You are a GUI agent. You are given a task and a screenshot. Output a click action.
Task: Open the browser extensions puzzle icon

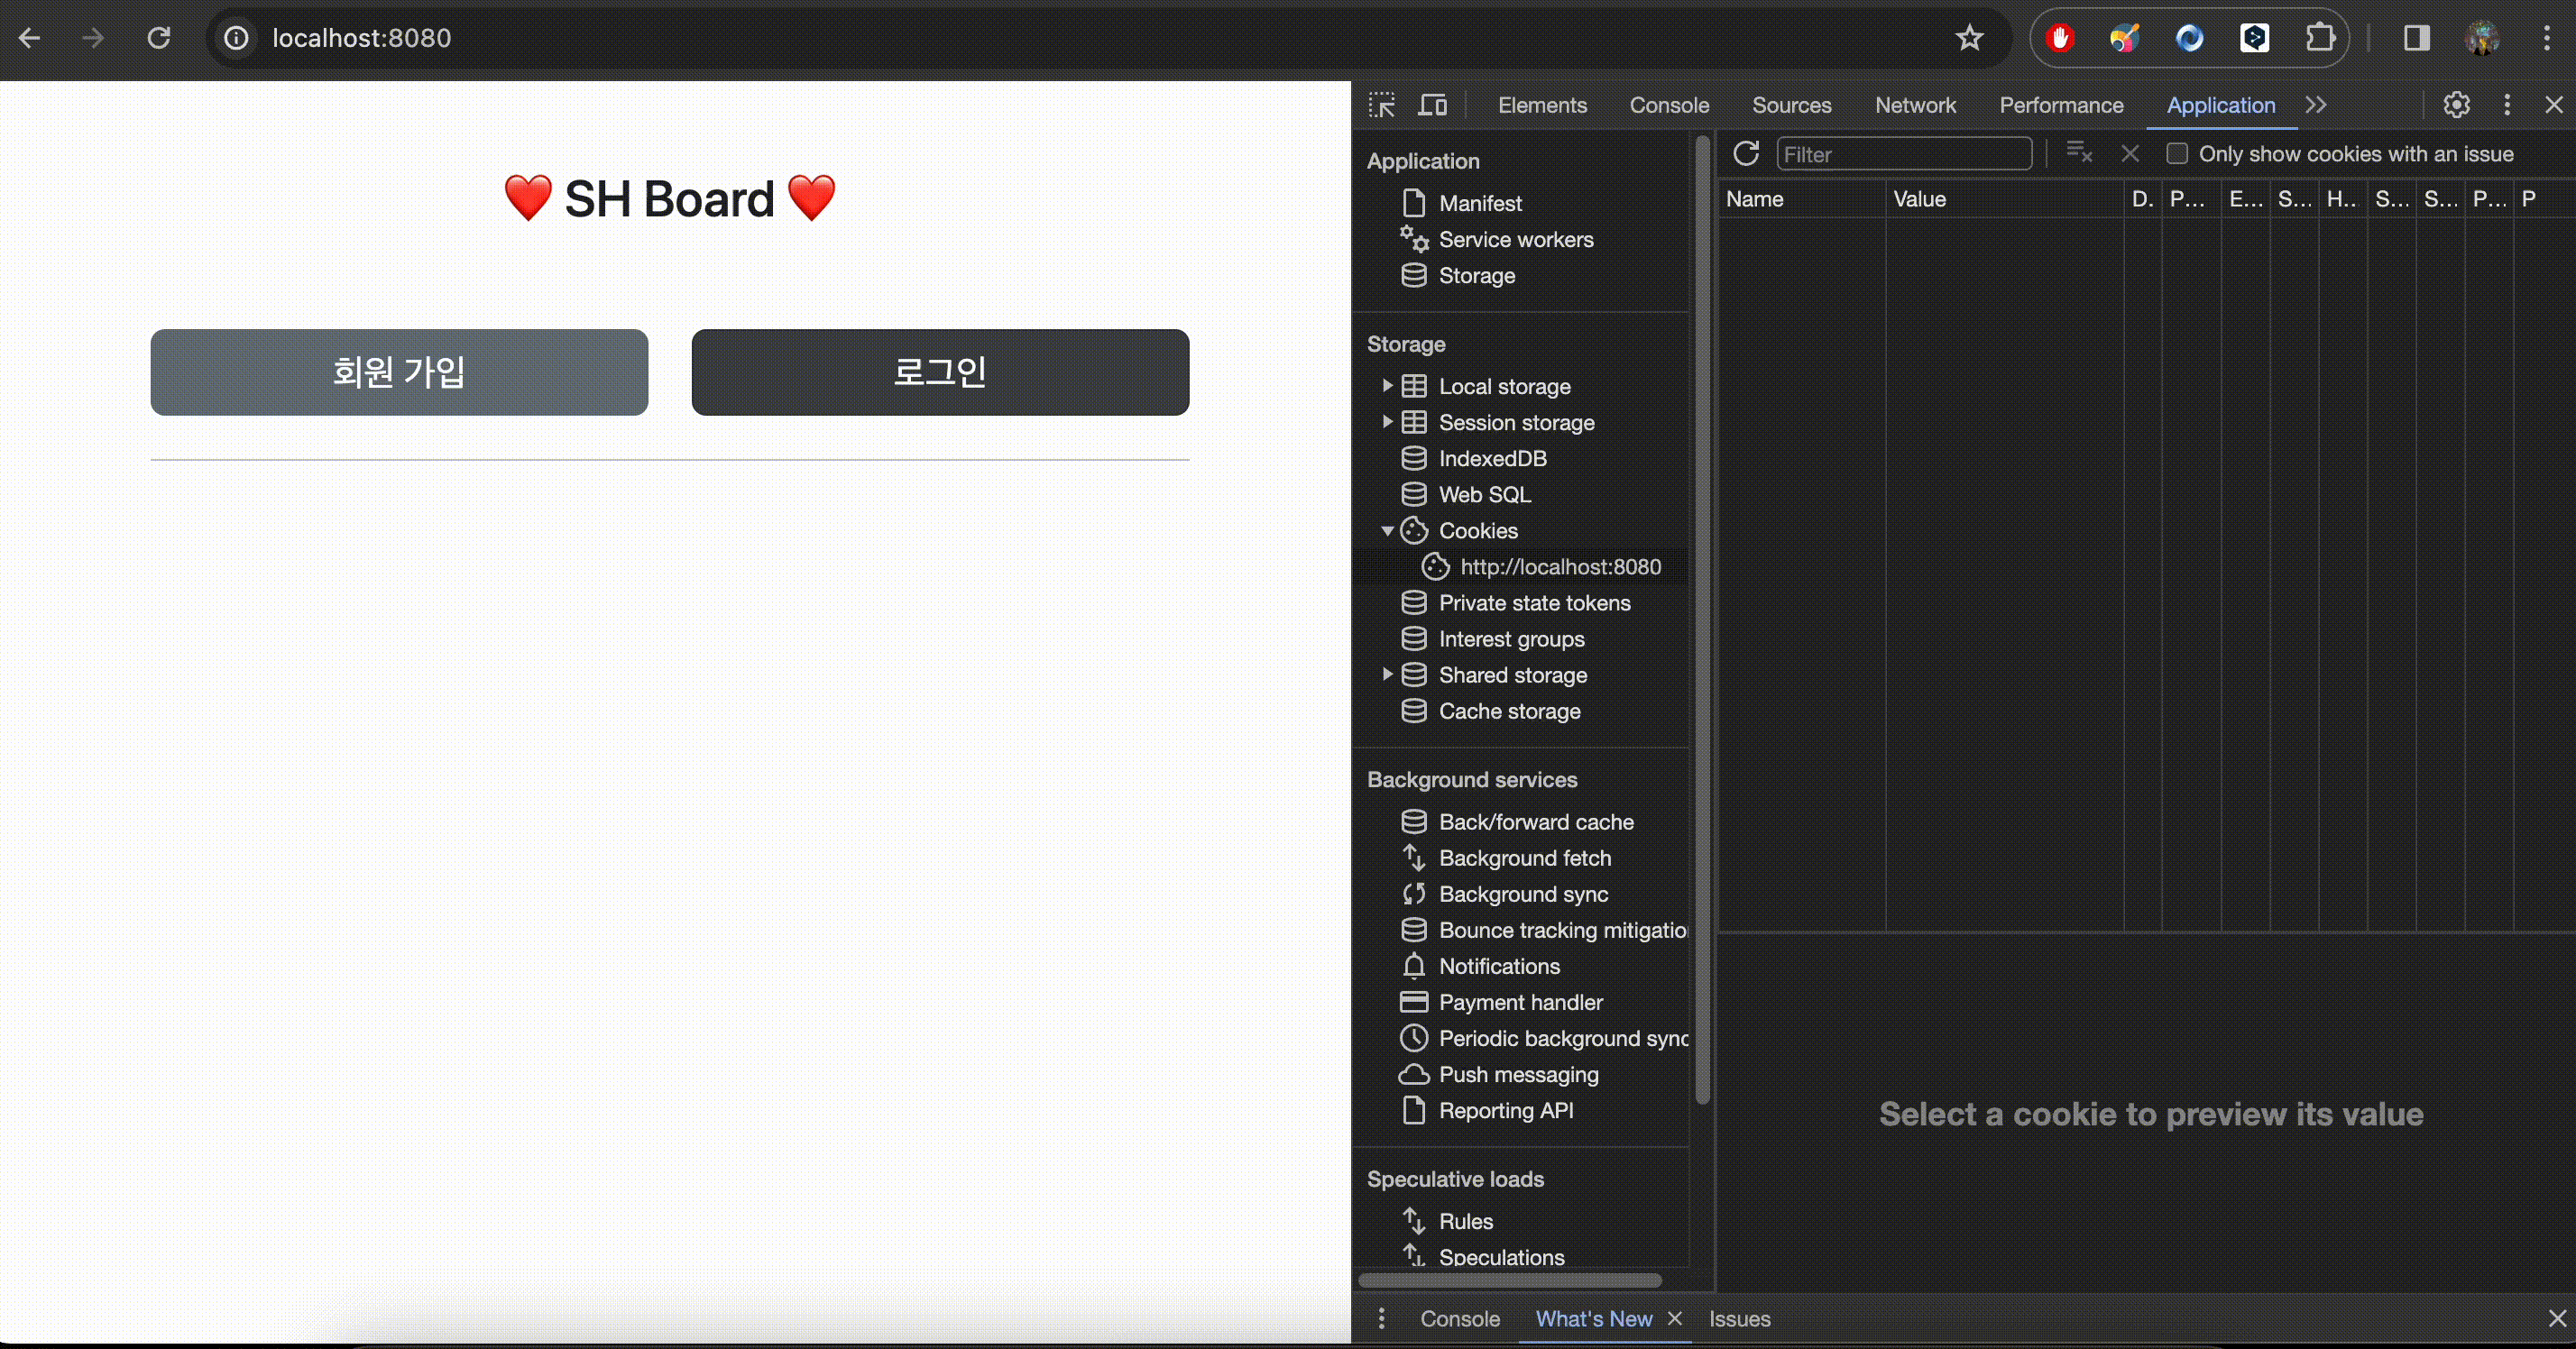(x=2320, y=38)
